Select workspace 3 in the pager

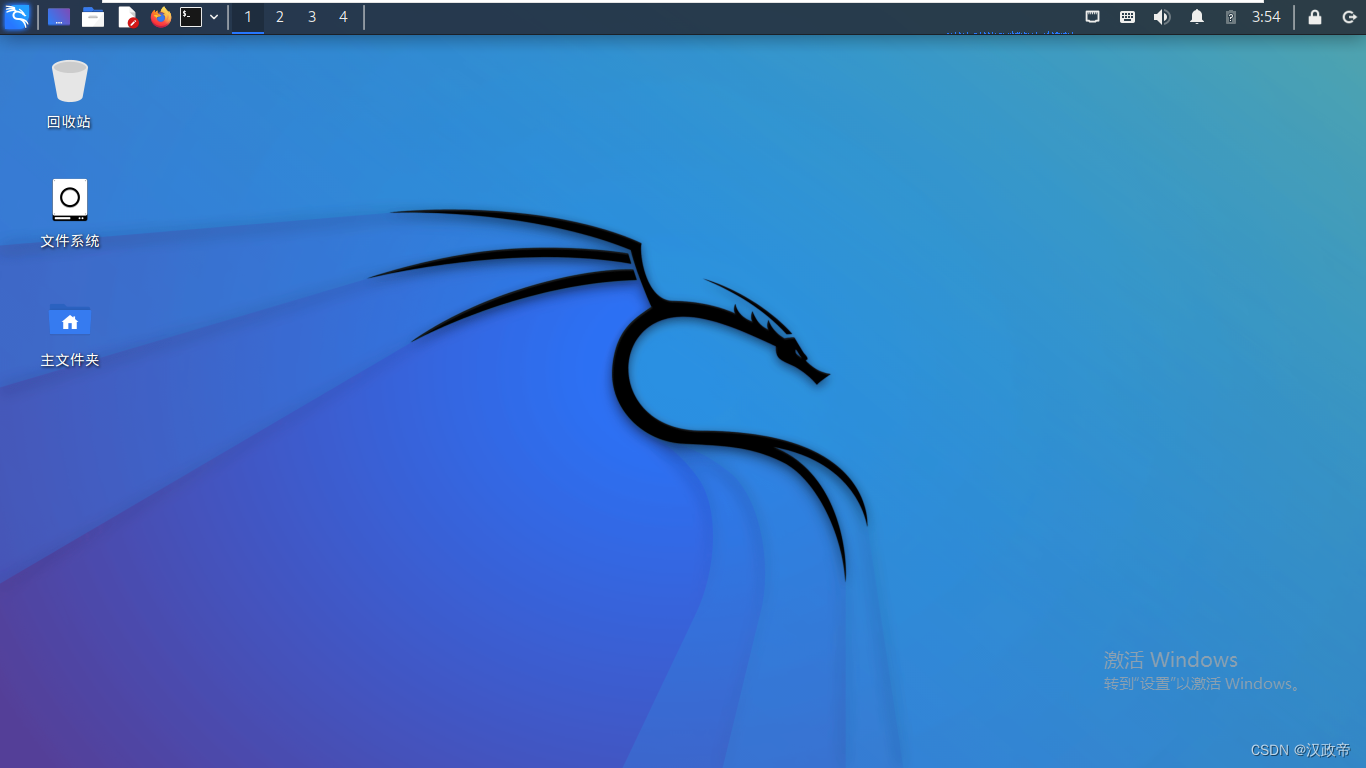click(x=311, y=17)
